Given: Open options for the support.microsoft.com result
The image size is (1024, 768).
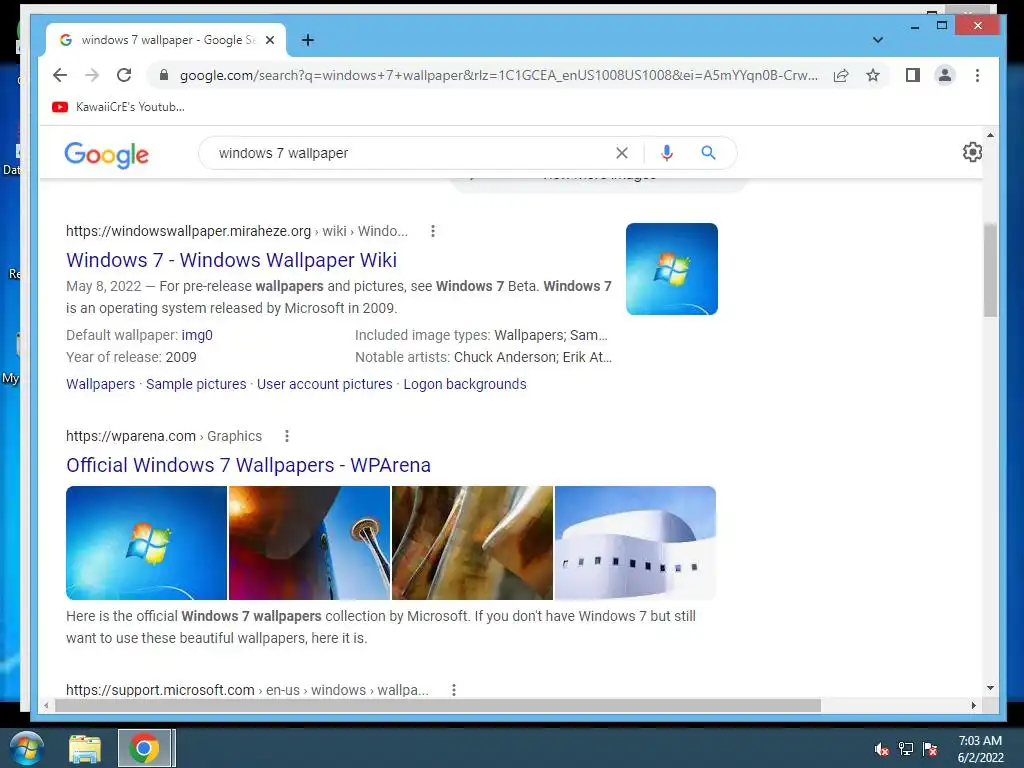Looking at the screenshot, I should point(454,690).
